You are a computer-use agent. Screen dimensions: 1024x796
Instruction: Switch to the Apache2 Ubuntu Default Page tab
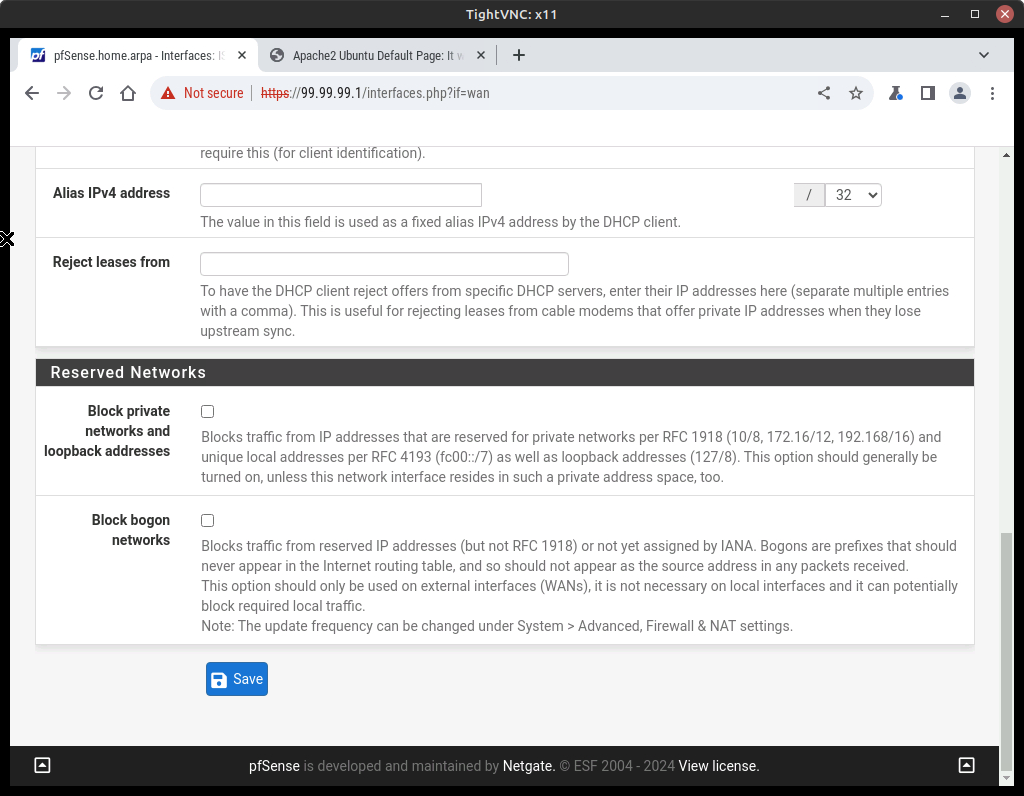coord(377,56)
